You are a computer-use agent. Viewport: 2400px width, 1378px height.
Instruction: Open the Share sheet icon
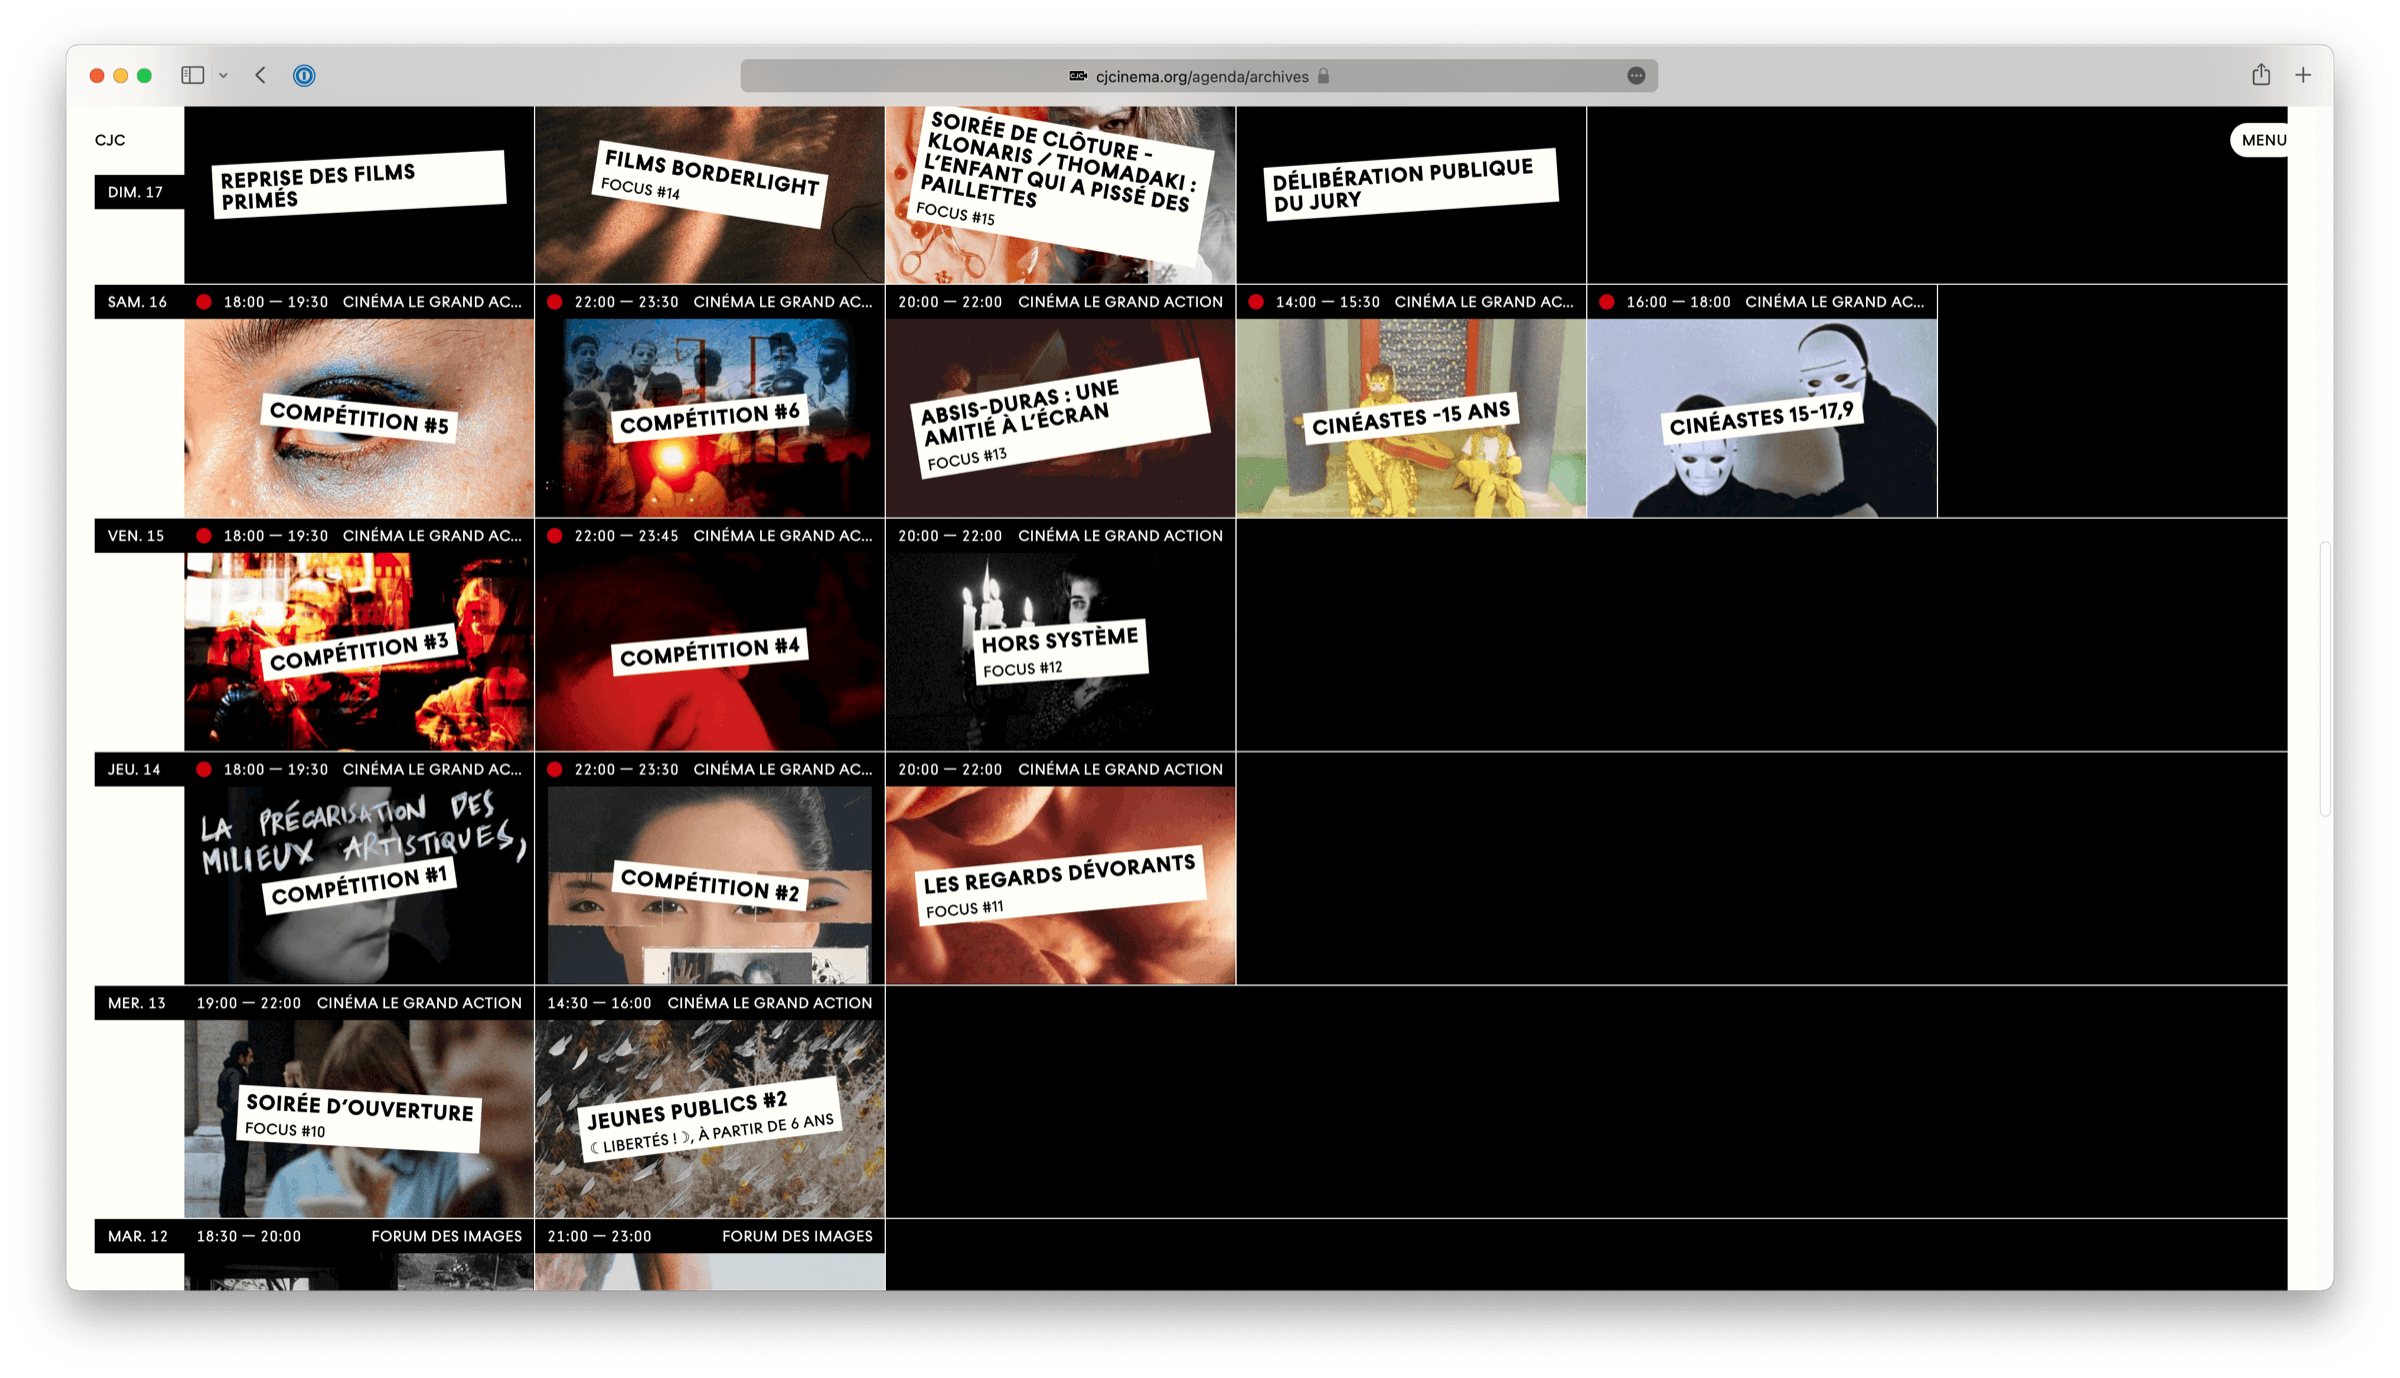click(x=2261, y=75)
